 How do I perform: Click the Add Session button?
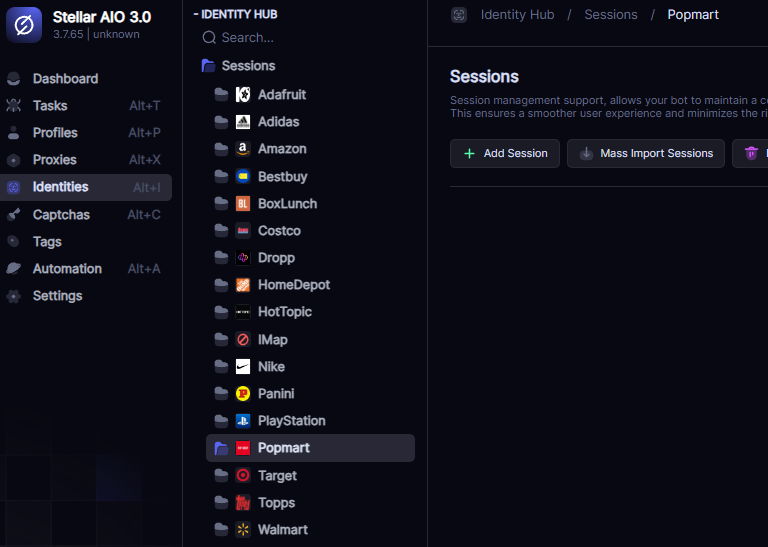point(504,153)
